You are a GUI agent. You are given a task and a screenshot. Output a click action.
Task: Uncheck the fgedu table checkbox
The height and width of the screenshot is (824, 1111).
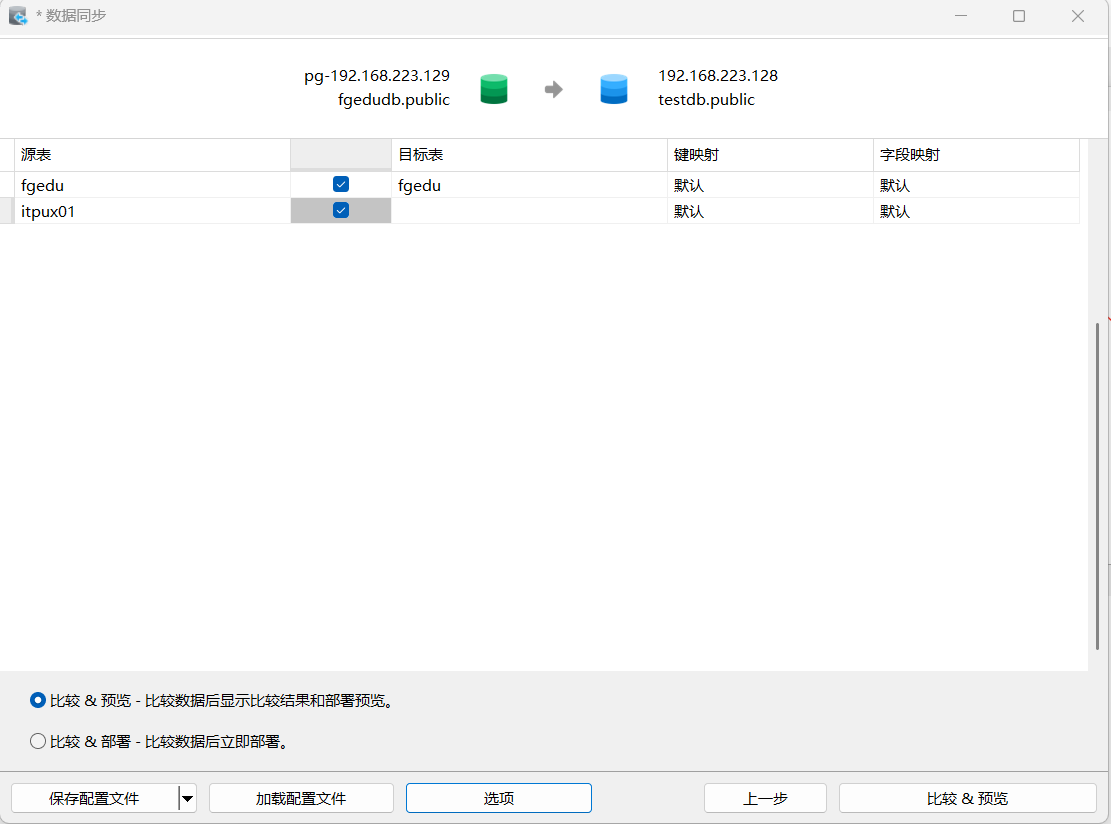pos(341,184)
